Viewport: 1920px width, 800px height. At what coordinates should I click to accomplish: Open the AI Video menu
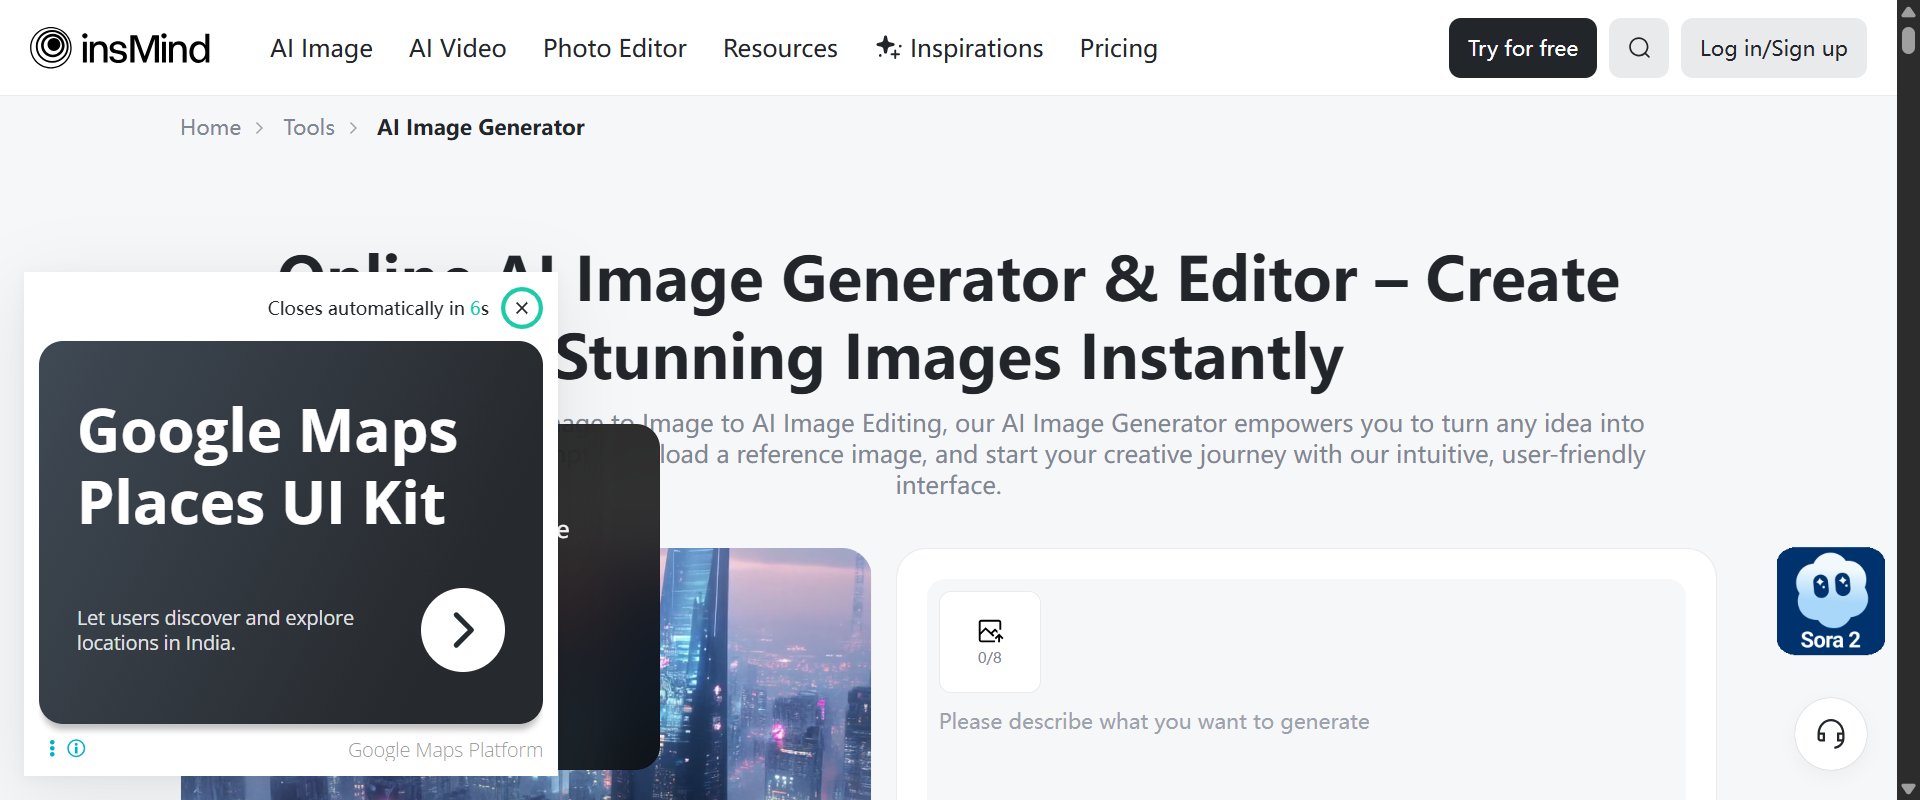pos(457,48)
